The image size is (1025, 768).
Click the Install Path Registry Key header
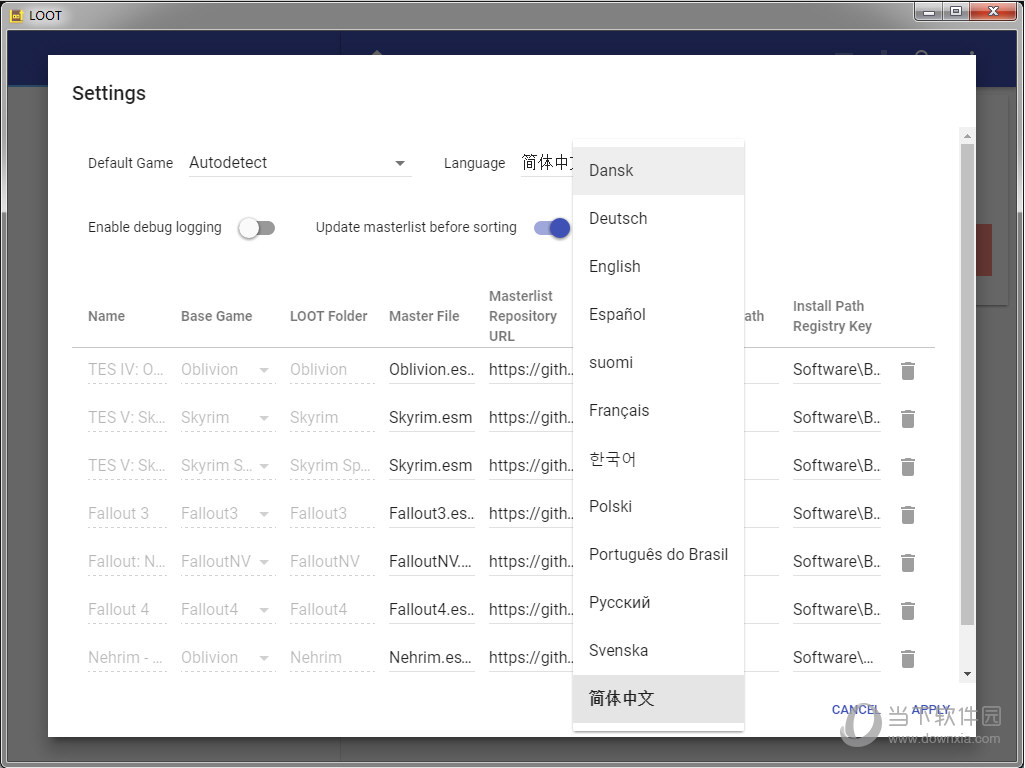click(x=832, y=316)
